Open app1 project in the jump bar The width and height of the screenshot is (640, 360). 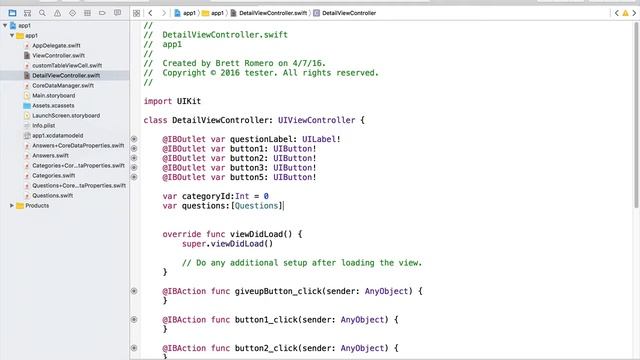pyautogui.click(x=185, y=13)
